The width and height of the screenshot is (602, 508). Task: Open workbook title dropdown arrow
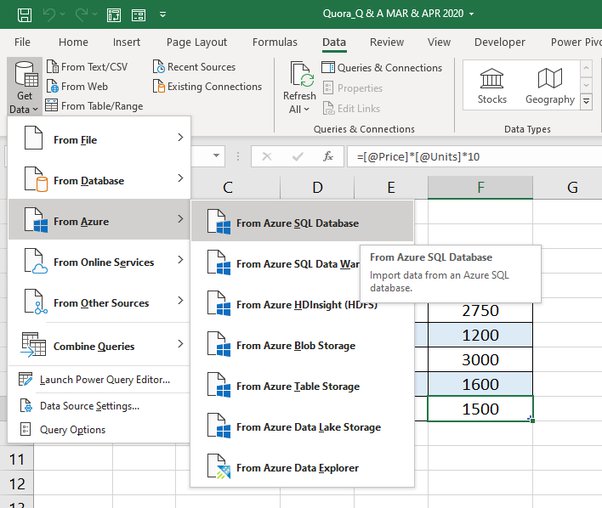(471, 14)
